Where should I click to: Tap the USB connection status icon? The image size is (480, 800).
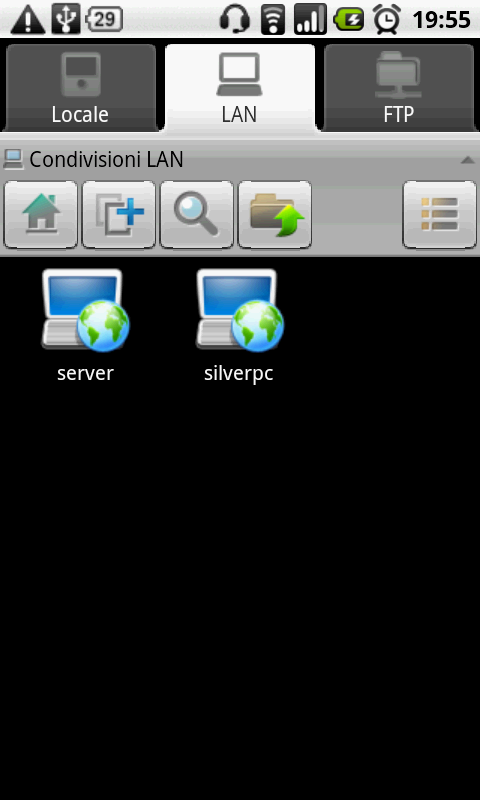[66, 20]
